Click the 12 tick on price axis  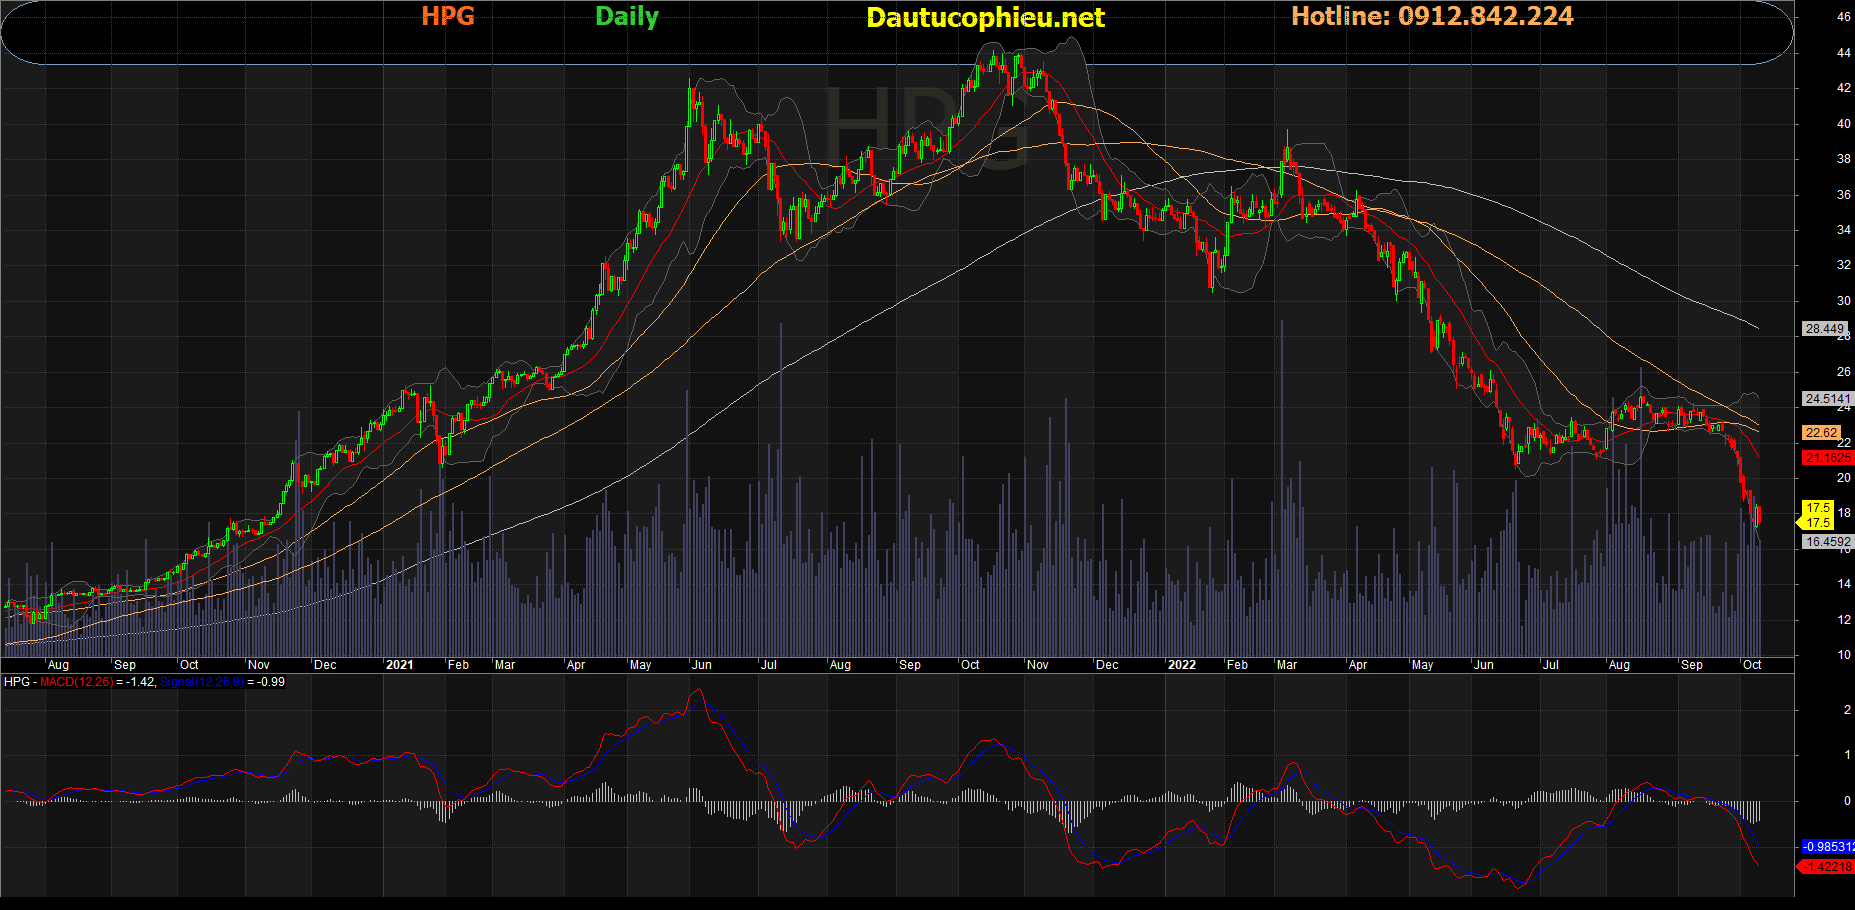1844,620
